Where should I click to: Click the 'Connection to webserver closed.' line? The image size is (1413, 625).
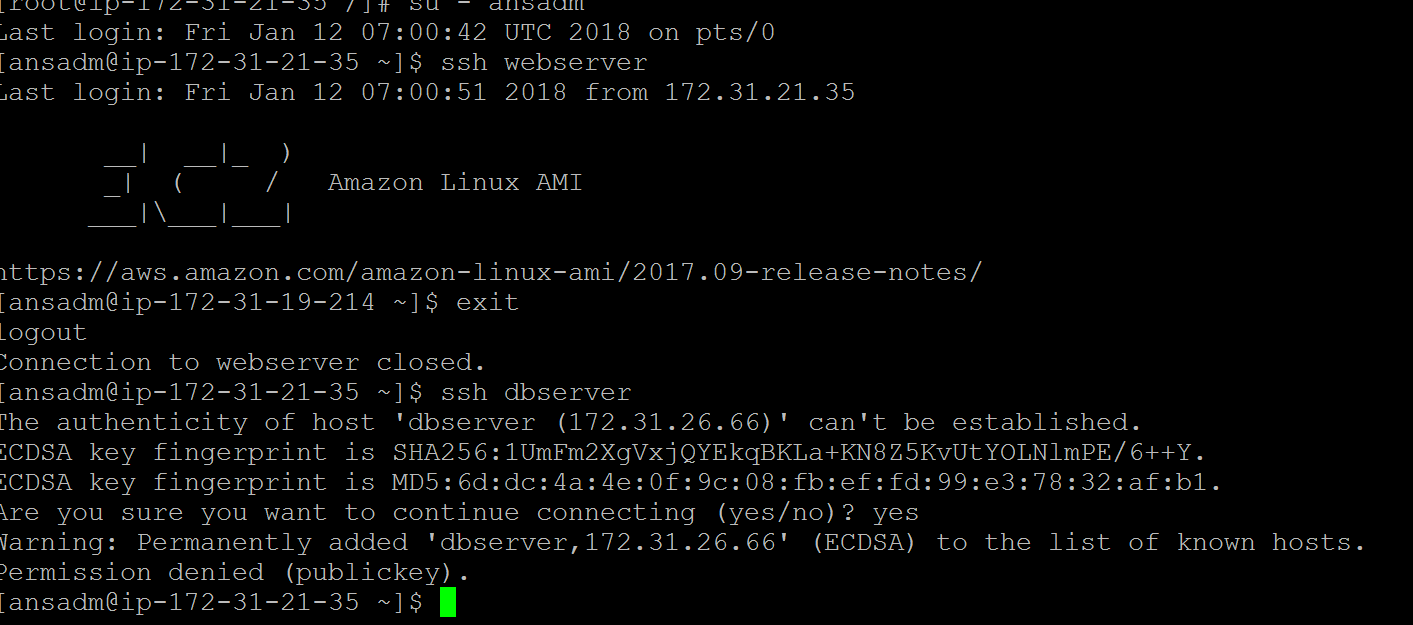(243, 362)
